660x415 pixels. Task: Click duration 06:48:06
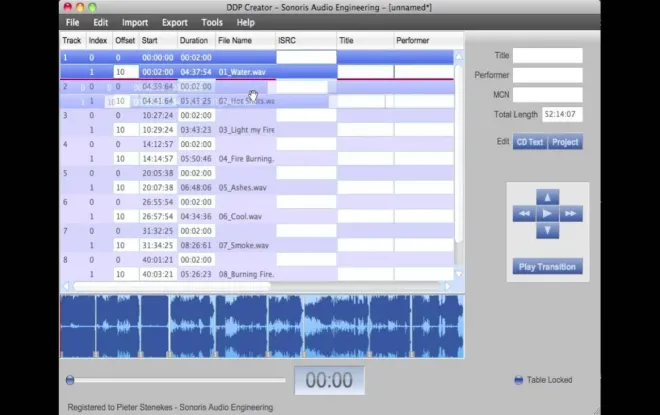pyautogui.click(x=196, y=187)
